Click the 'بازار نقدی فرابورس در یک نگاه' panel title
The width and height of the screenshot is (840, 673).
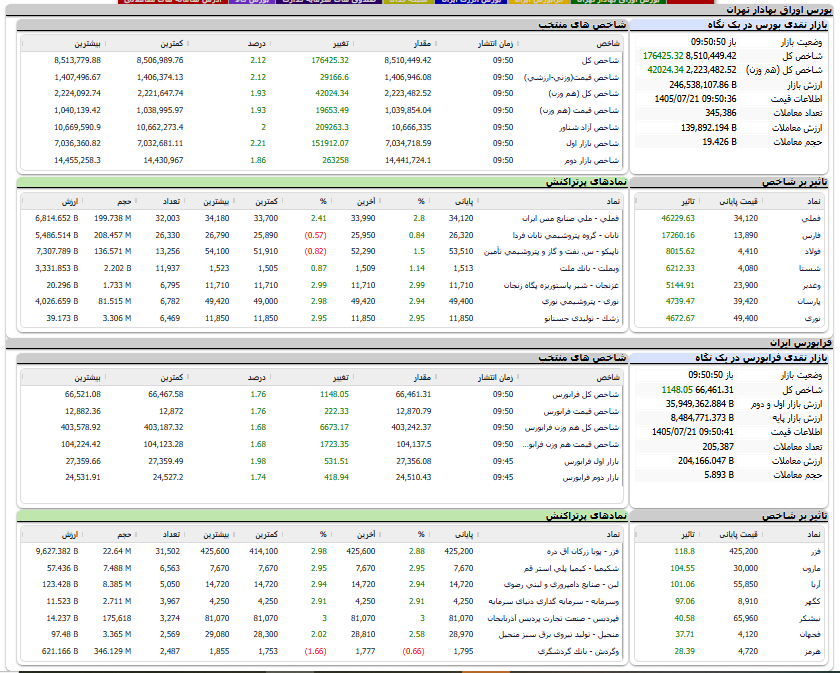[761, 357]
